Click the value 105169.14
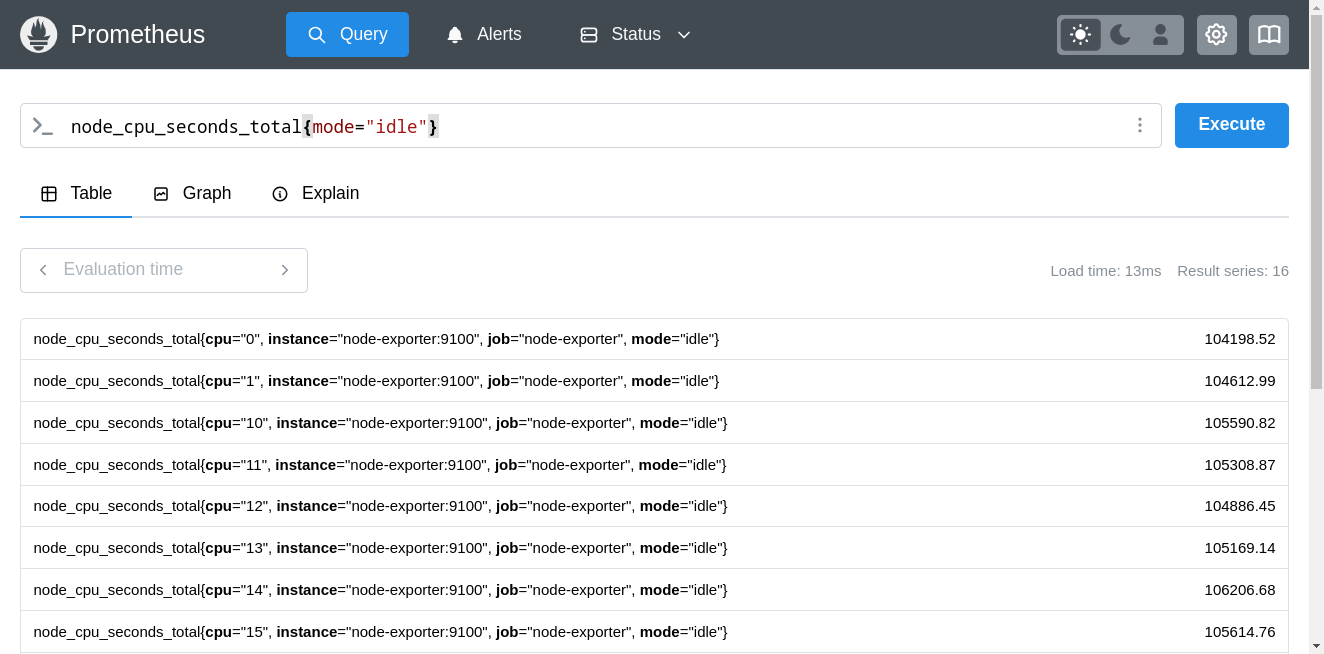The image size is (1324, 654). [x=1240, y=548]
